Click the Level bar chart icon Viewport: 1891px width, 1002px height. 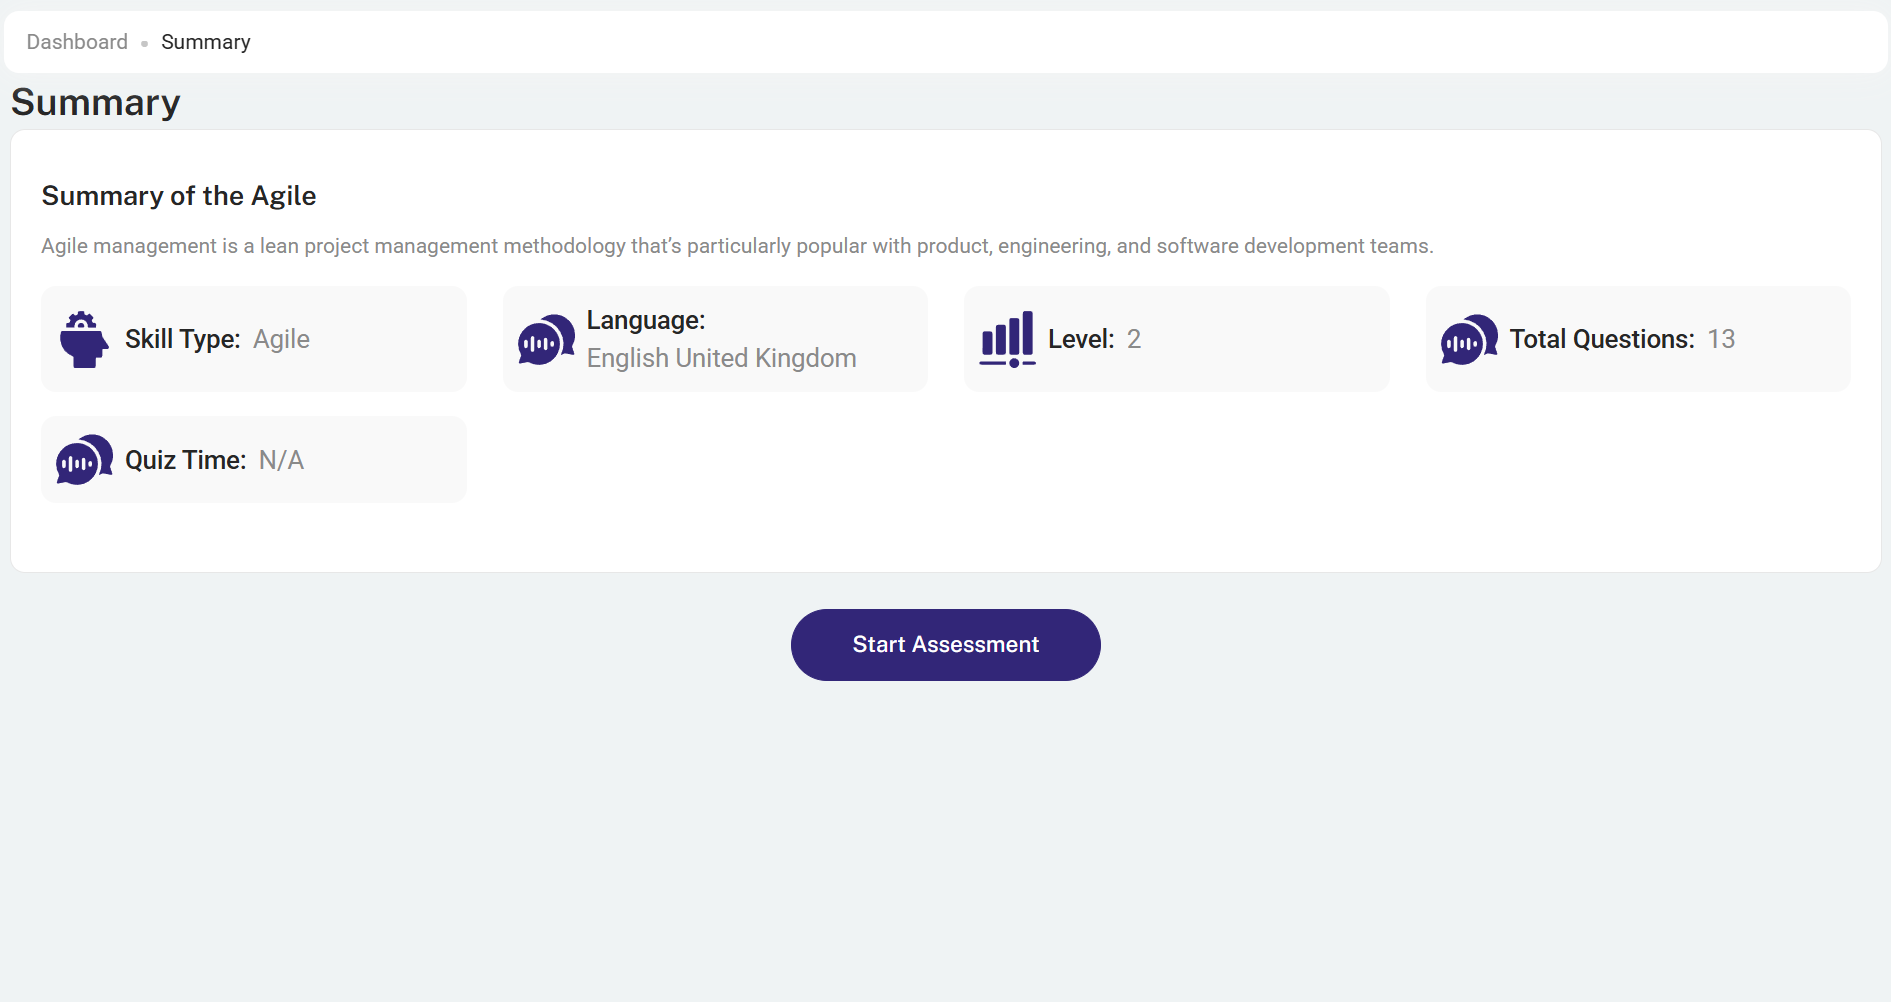[x=1007, y=340]
